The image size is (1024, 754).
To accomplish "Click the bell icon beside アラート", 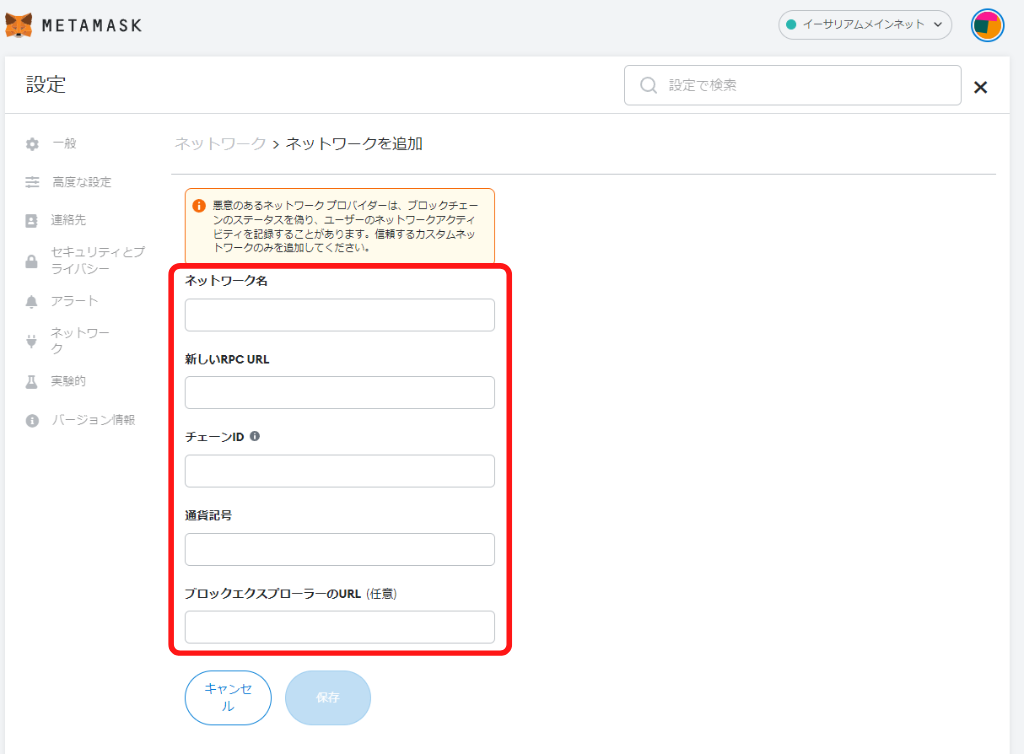I will tap(31, 302).
